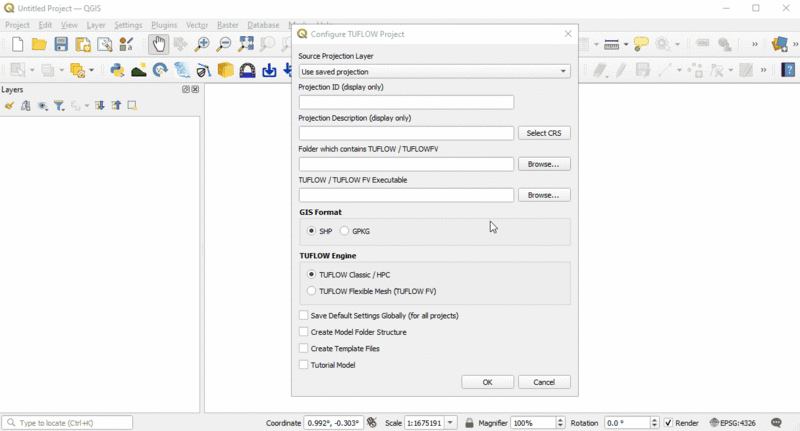Screen dimensions: 800x431
Task: Open the Python Console icon
Action: pyautogui.click(x=117, y=70)
